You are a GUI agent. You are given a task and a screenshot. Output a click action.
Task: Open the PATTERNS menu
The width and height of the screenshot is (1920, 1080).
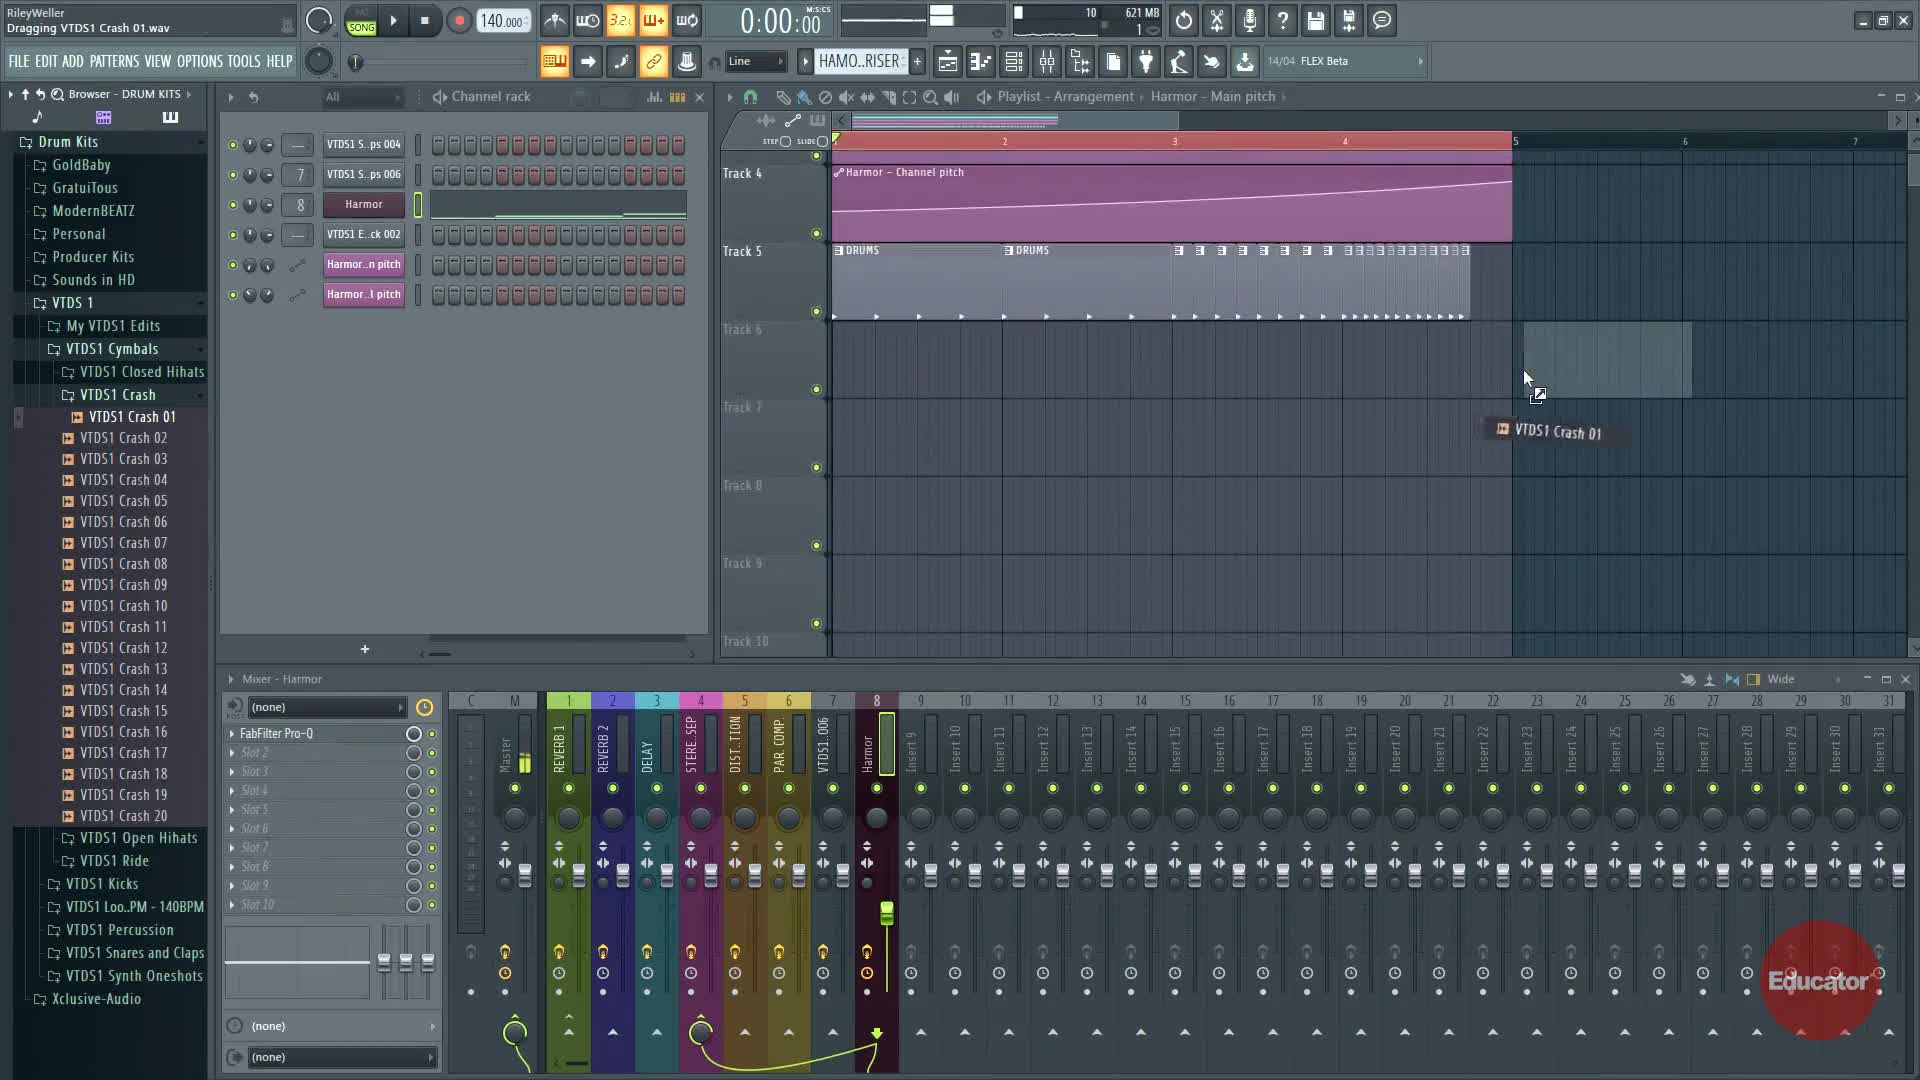click(x=114, y=62)
